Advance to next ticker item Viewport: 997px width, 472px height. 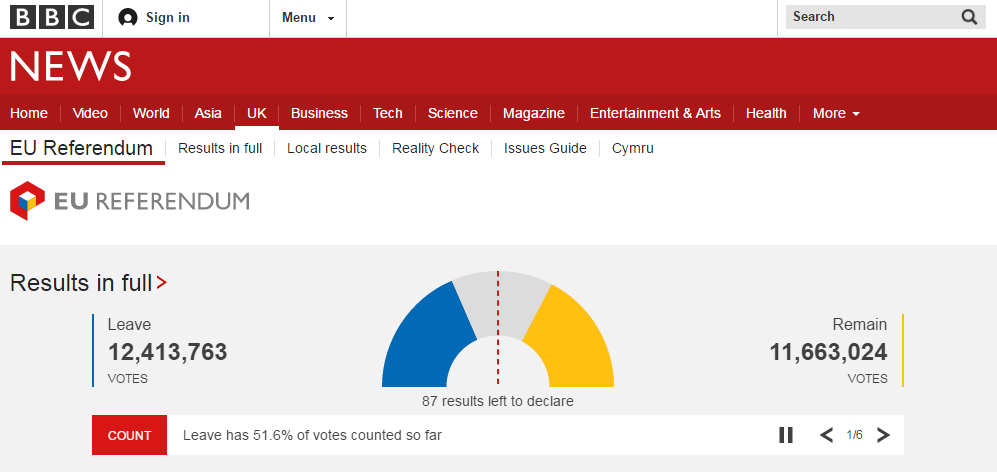coord(883,435)
